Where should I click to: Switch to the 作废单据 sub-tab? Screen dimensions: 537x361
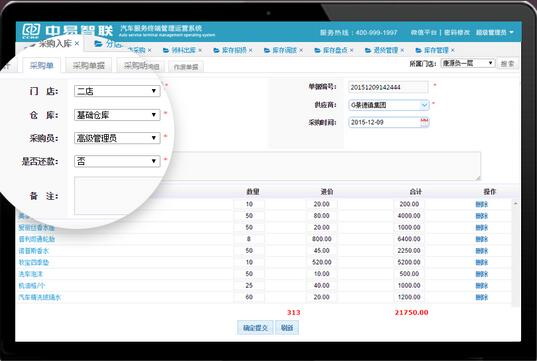tap(186, 67)
